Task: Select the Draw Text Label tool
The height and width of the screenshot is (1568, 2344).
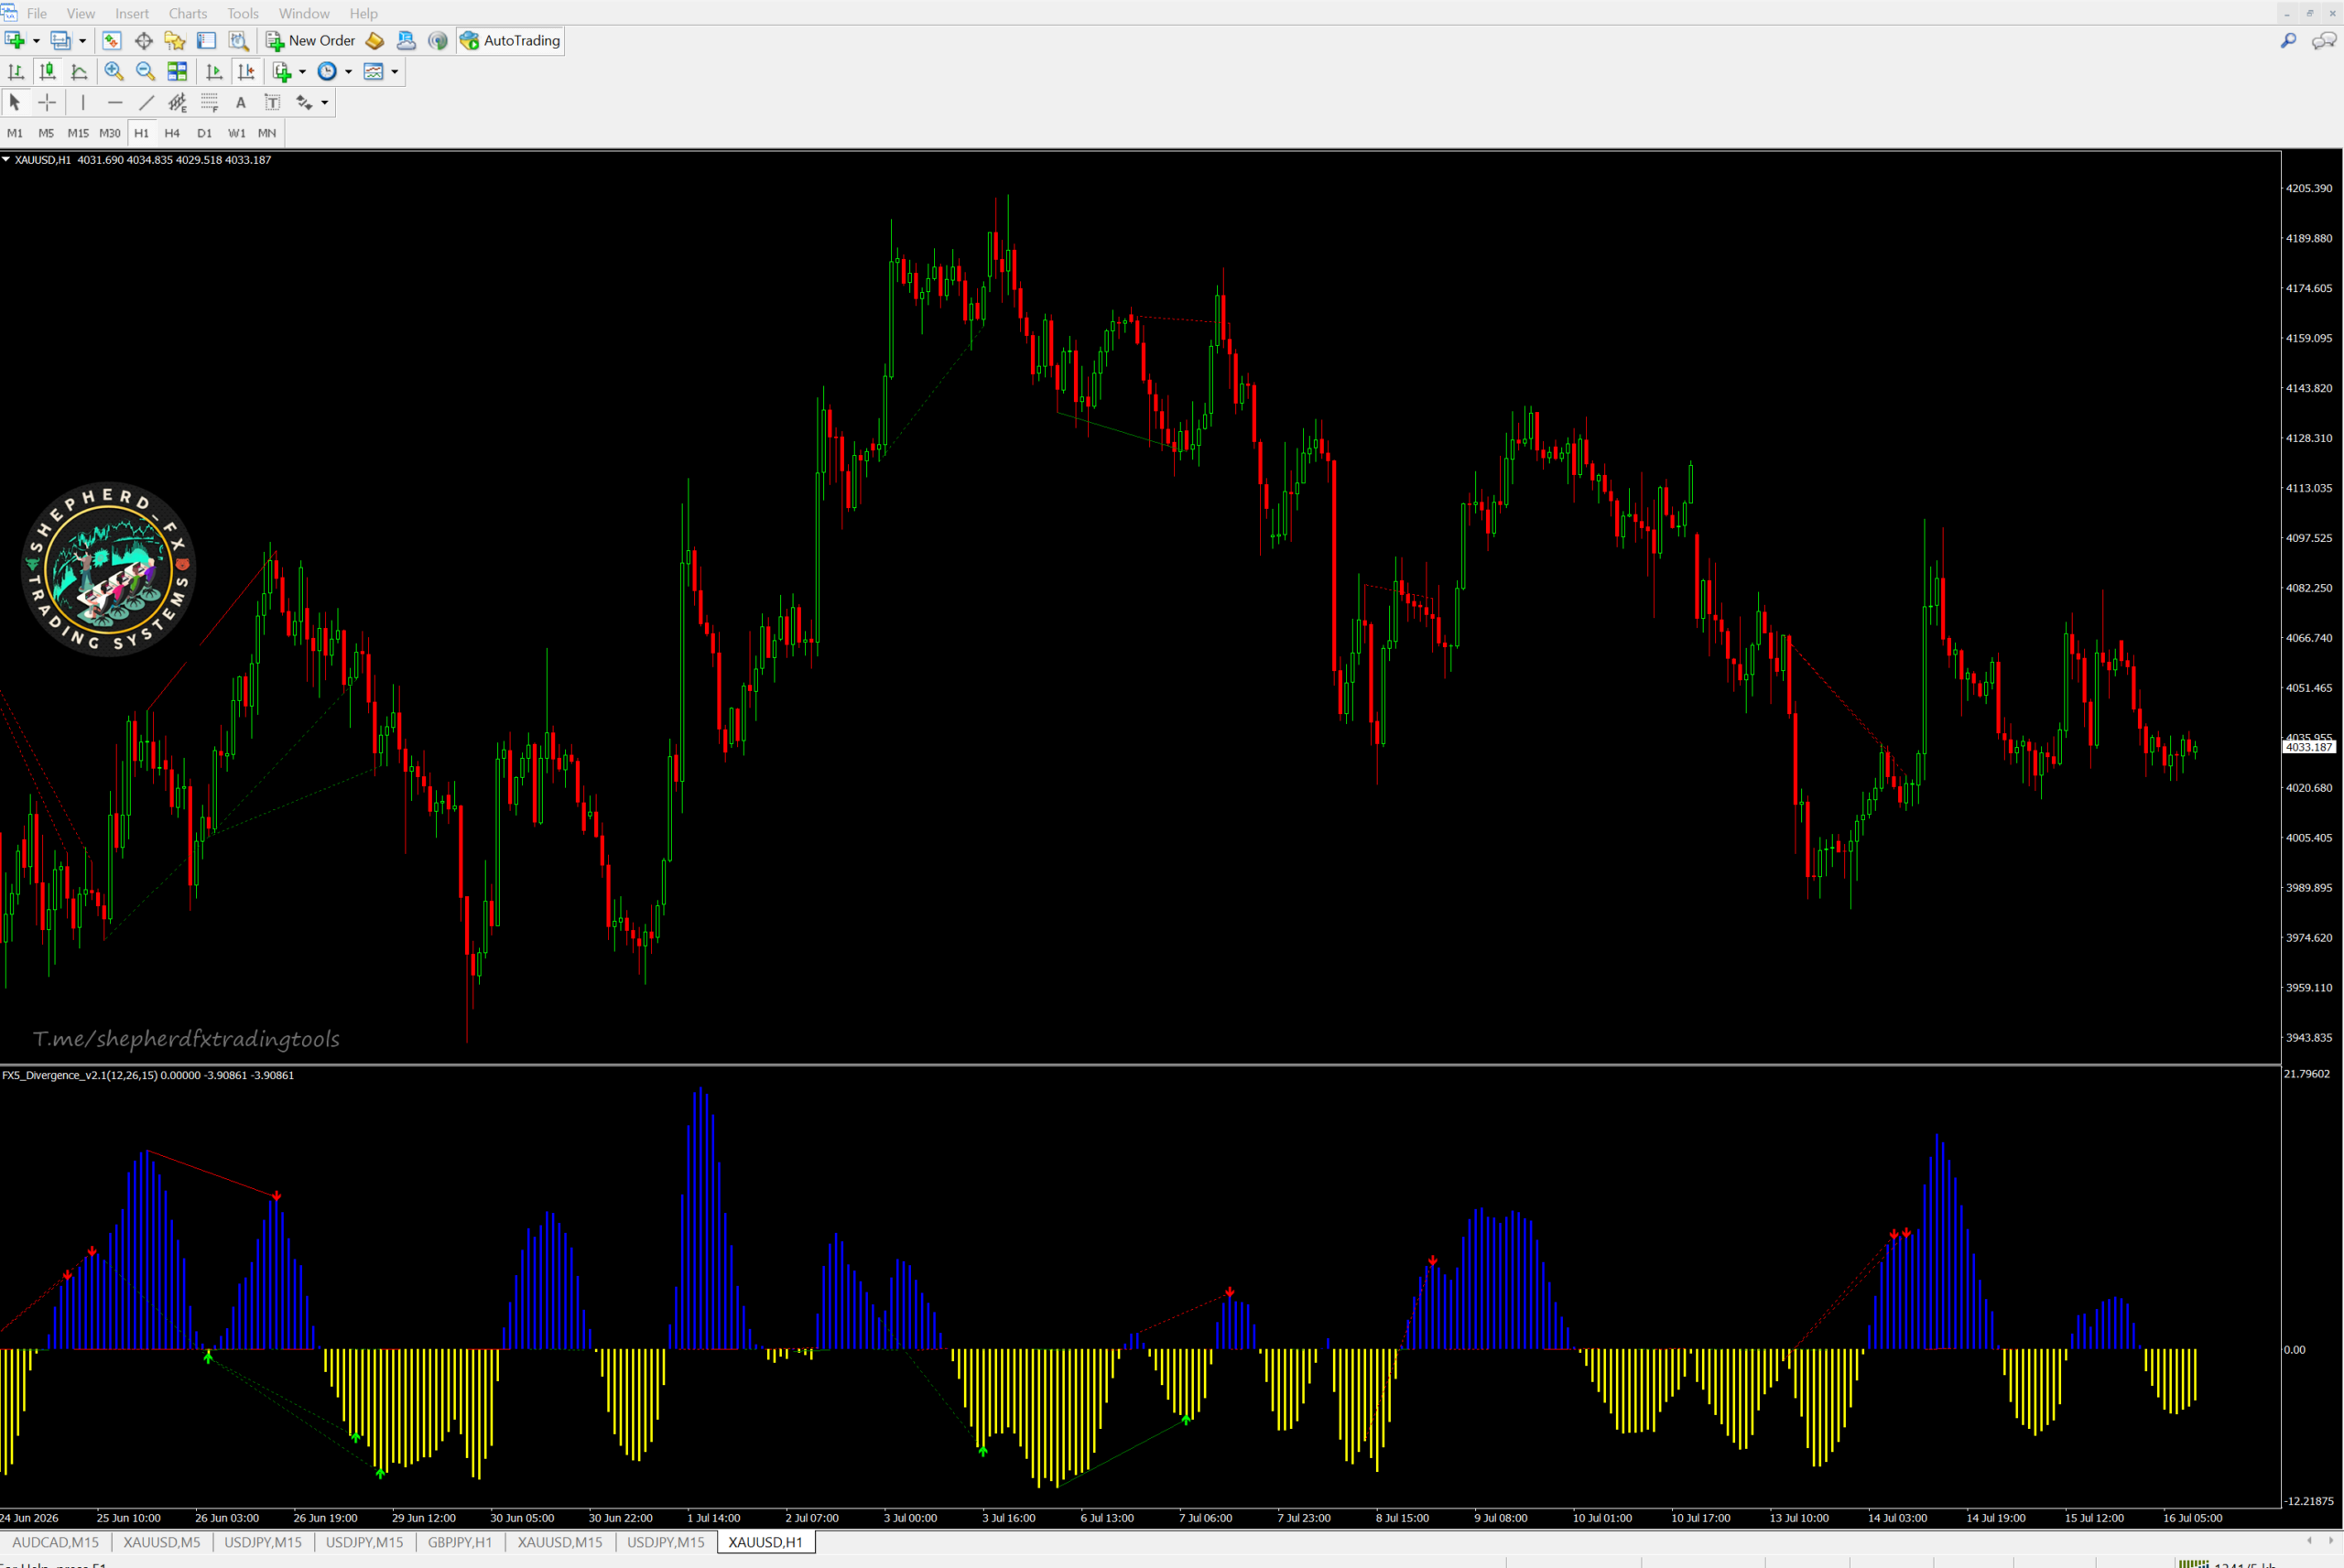Action: 272,102
